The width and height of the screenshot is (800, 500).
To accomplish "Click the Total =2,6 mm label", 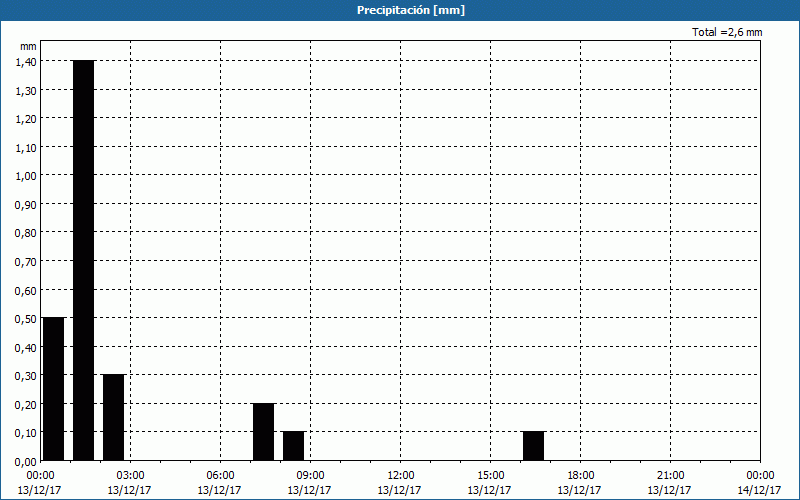I will [727, 32].
